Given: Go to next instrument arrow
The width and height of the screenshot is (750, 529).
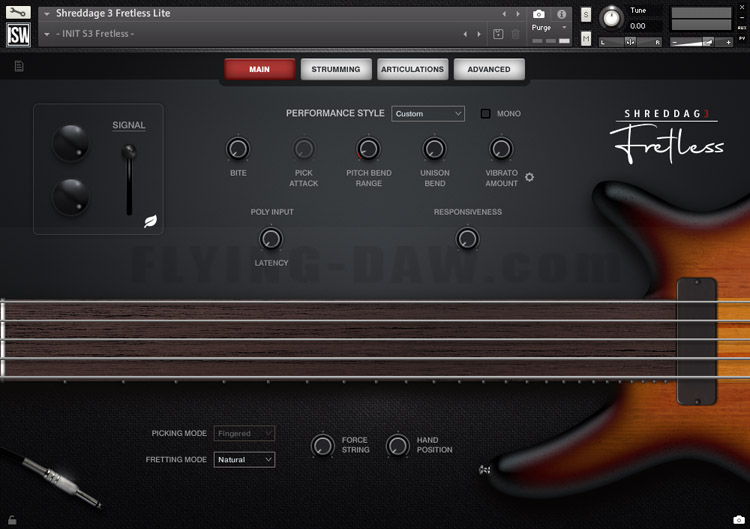Looking at the screenshot, I should pos(518,14).
